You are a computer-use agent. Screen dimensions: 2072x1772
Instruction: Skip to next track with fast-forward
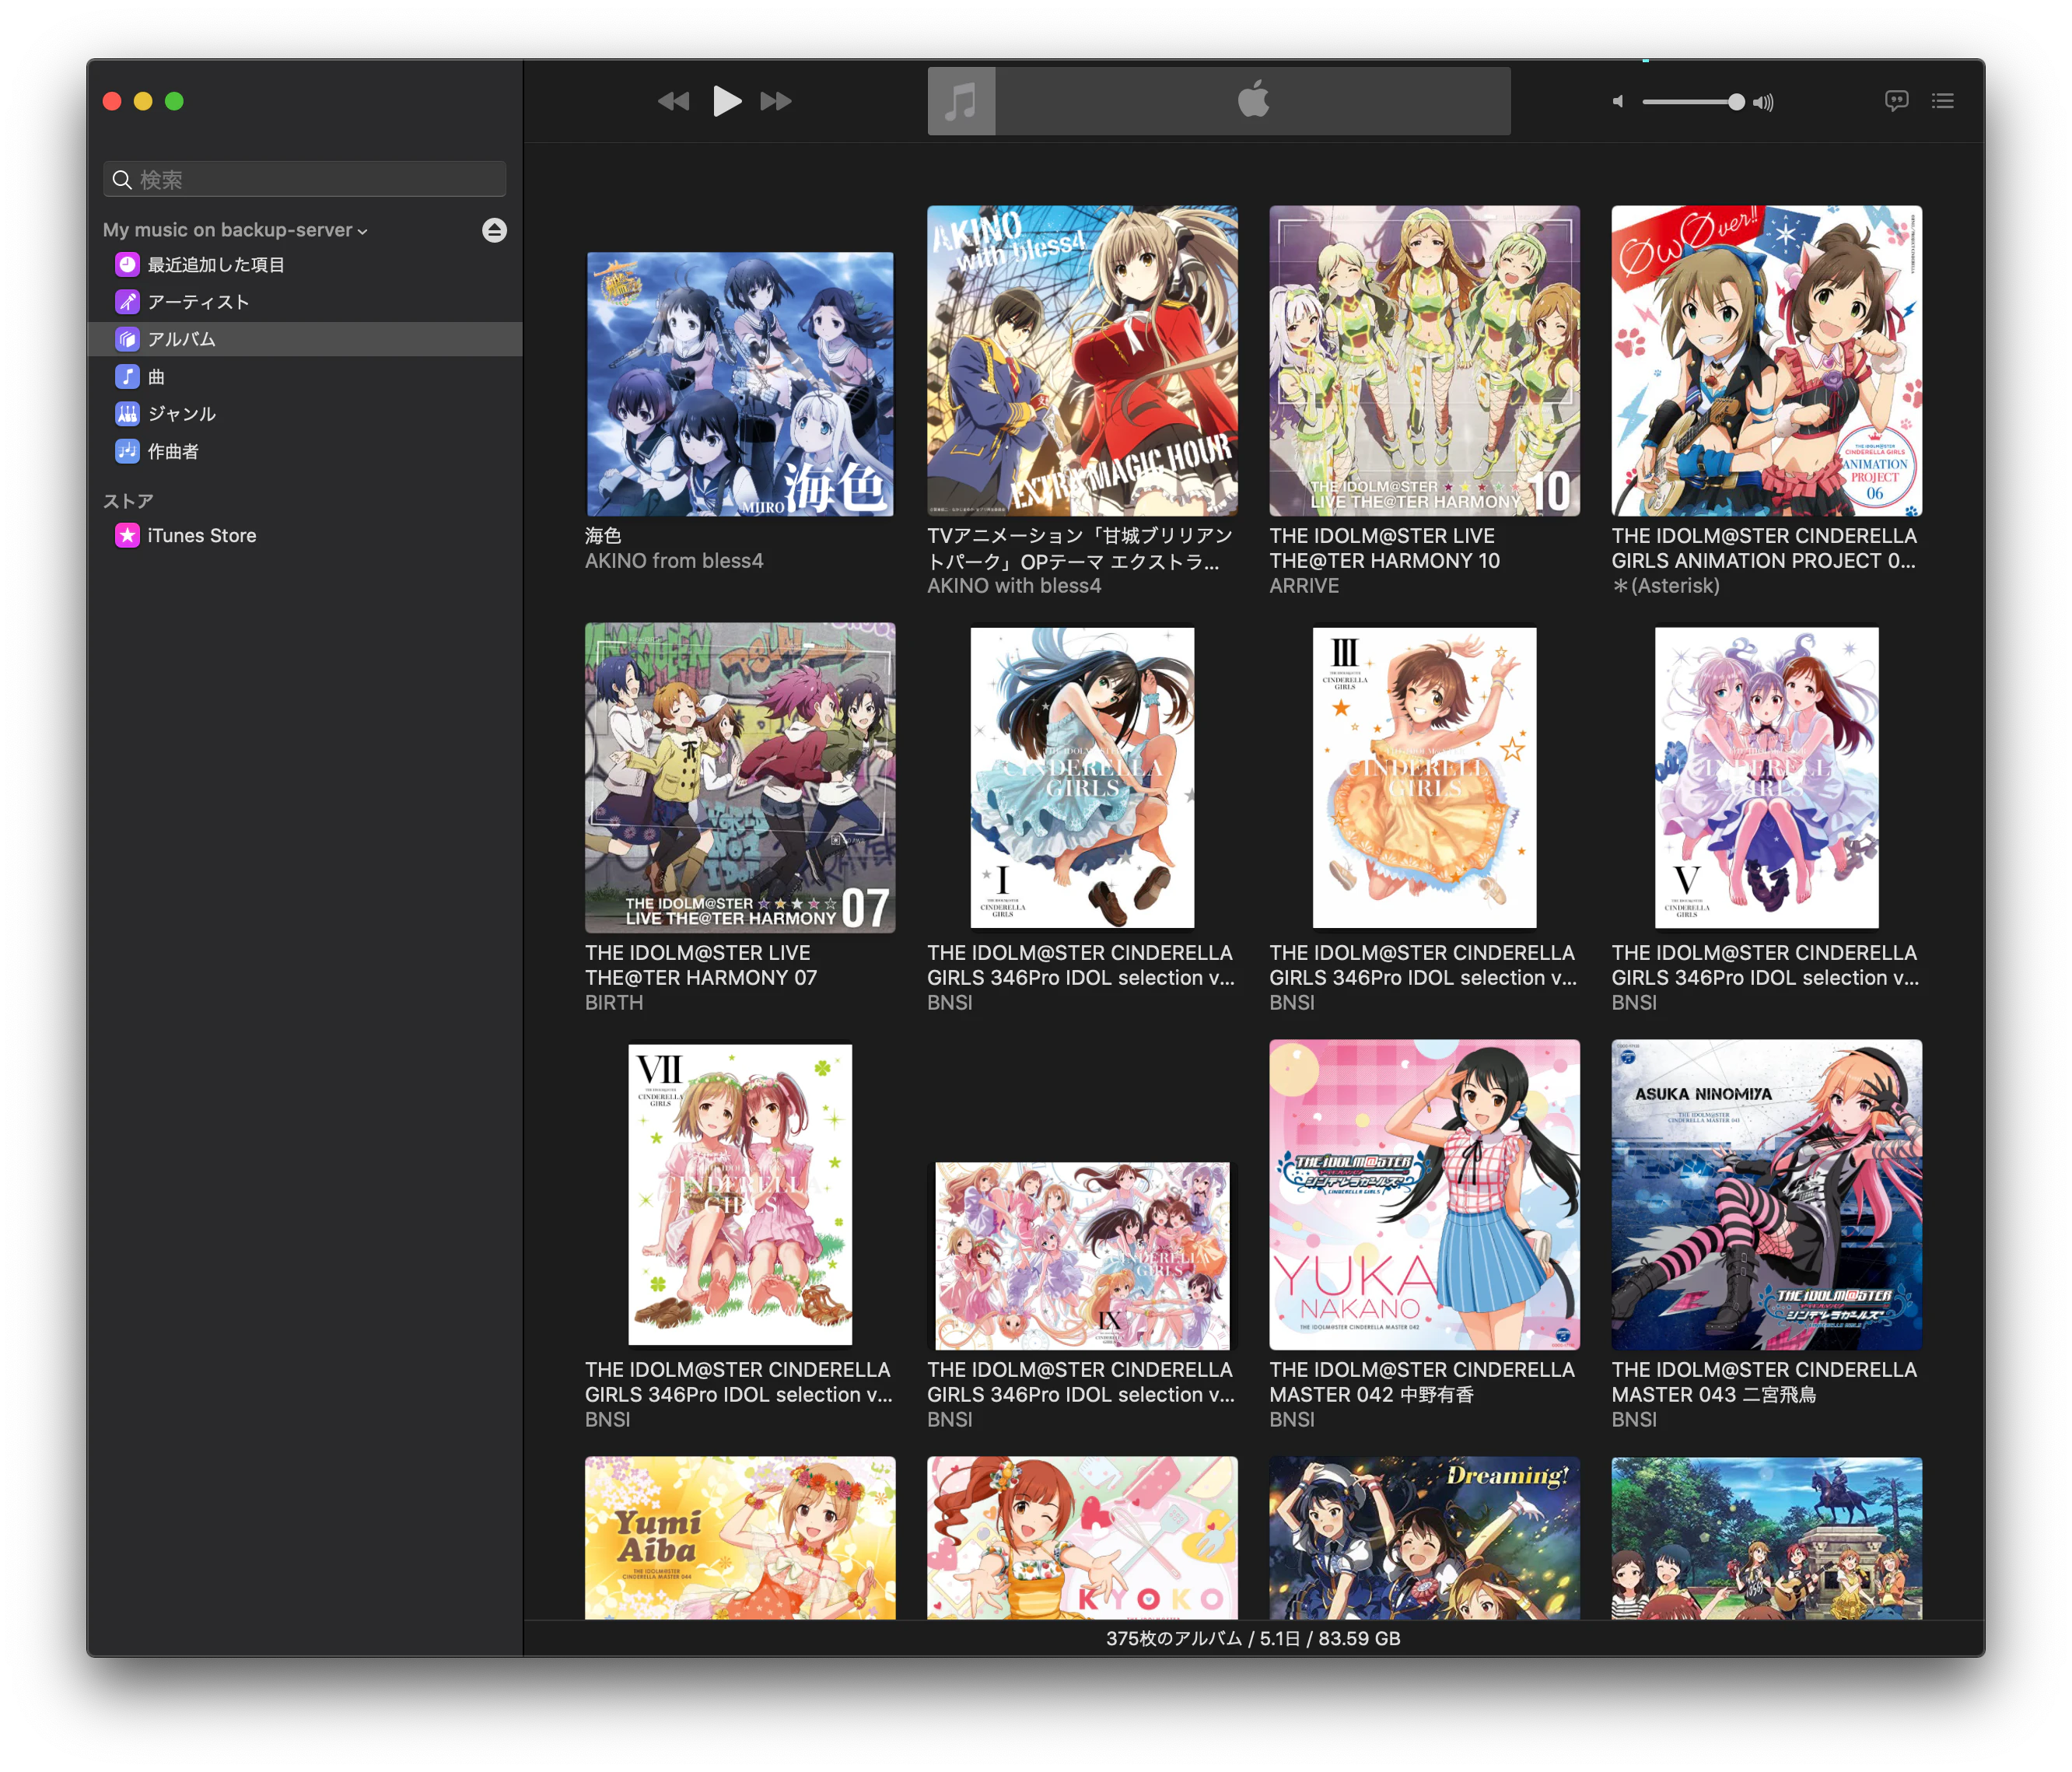[776, 101]
